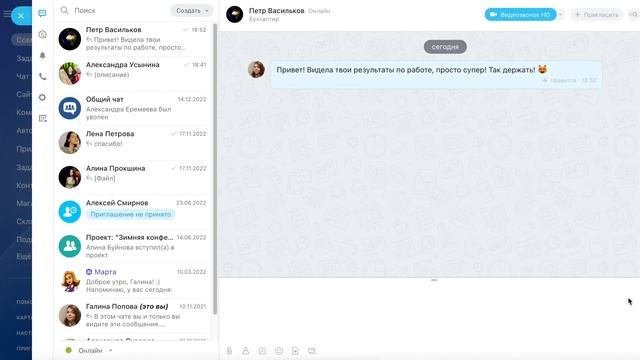The width and height of the screenshot is (640, 360).
Task: Open the telephony phone icon
Action: [42, 76]
